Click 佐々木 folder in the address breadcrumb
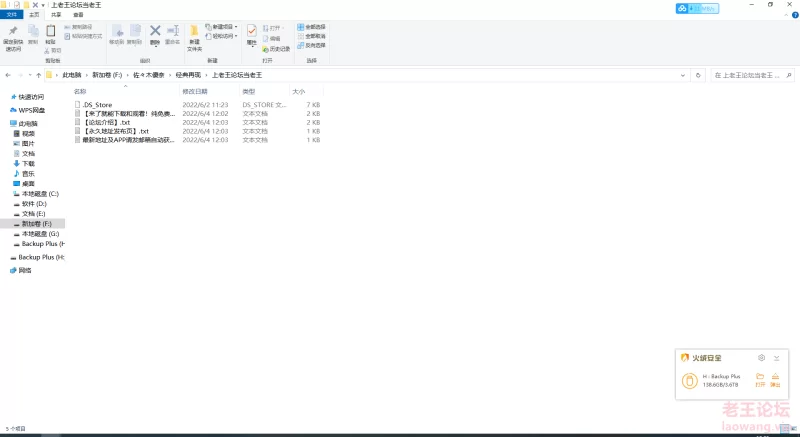This screenshot has height=437, width=800. coord(148,75)
